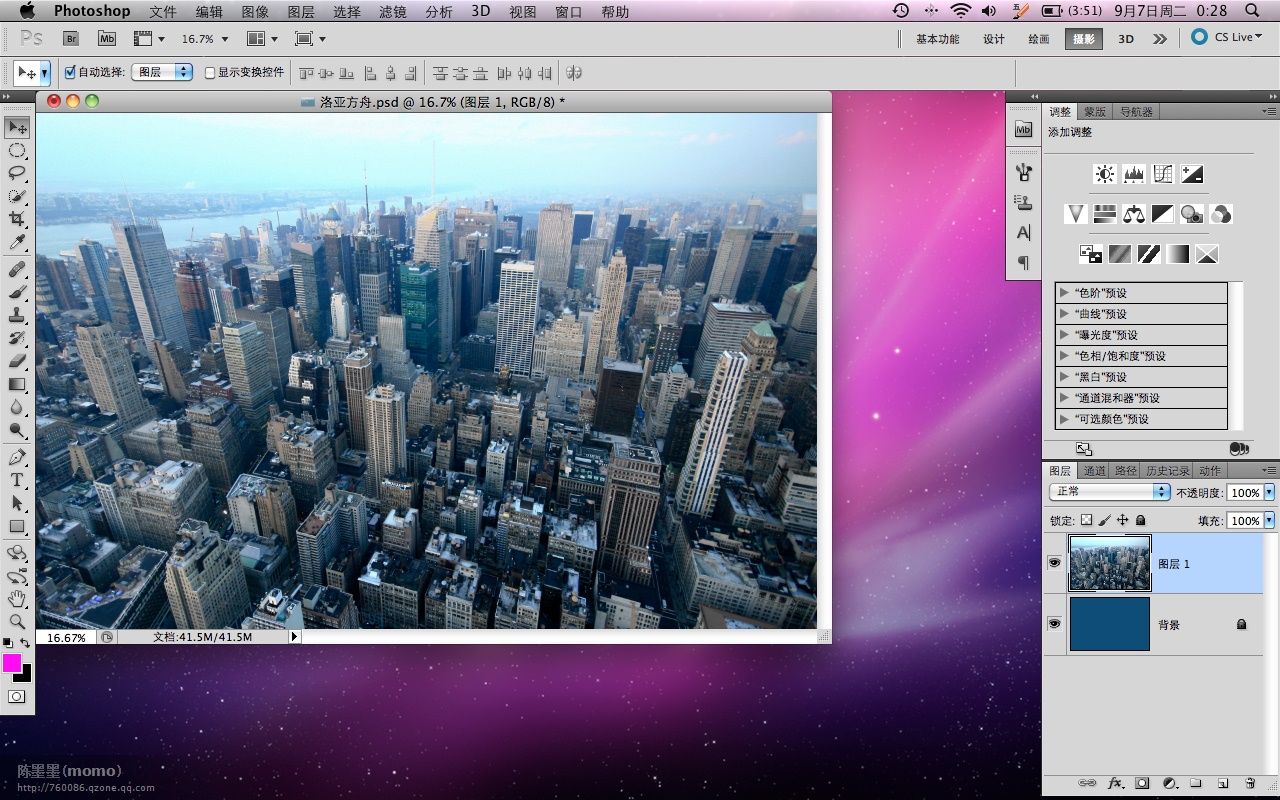Launch Bridge with the Br icon

pyautogui.click(x=71, y=38)
